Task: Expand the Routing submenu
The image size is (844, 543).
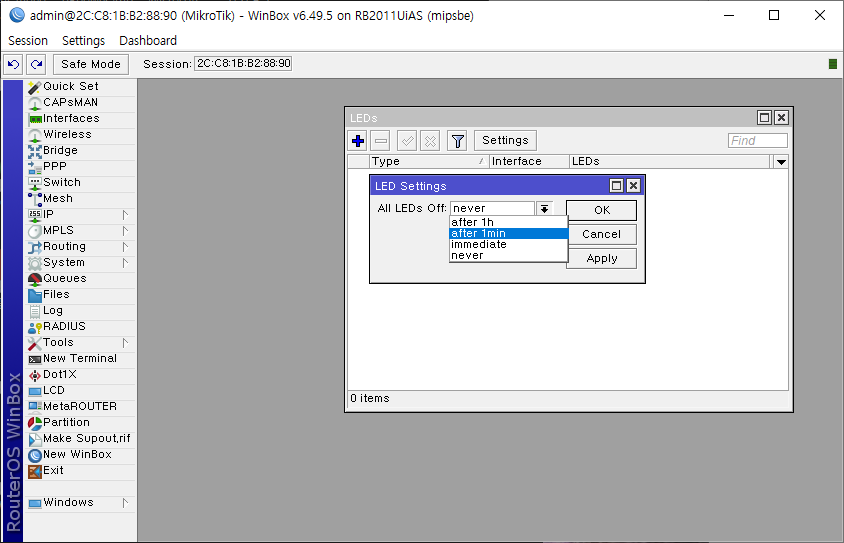Action: [125, 247]
